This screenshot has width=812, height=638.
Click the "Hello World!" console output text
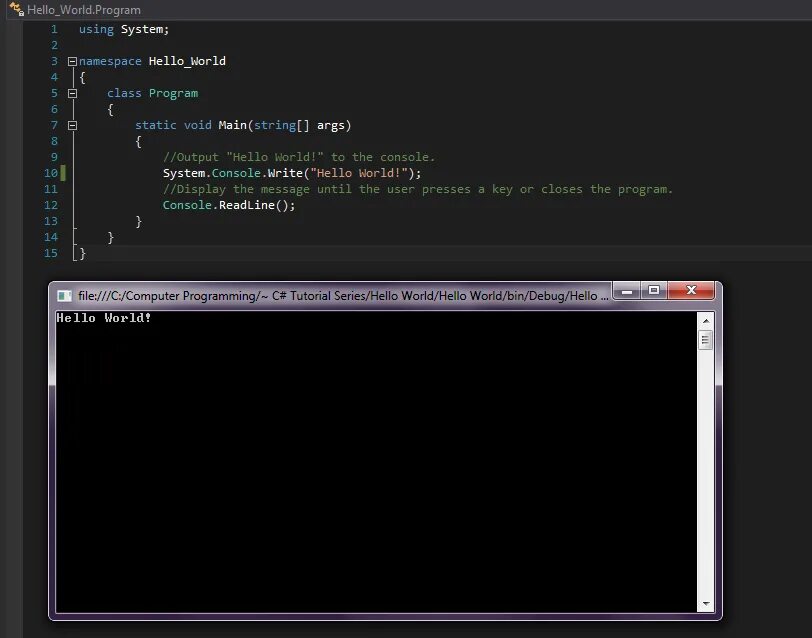[x=104, y=318]
